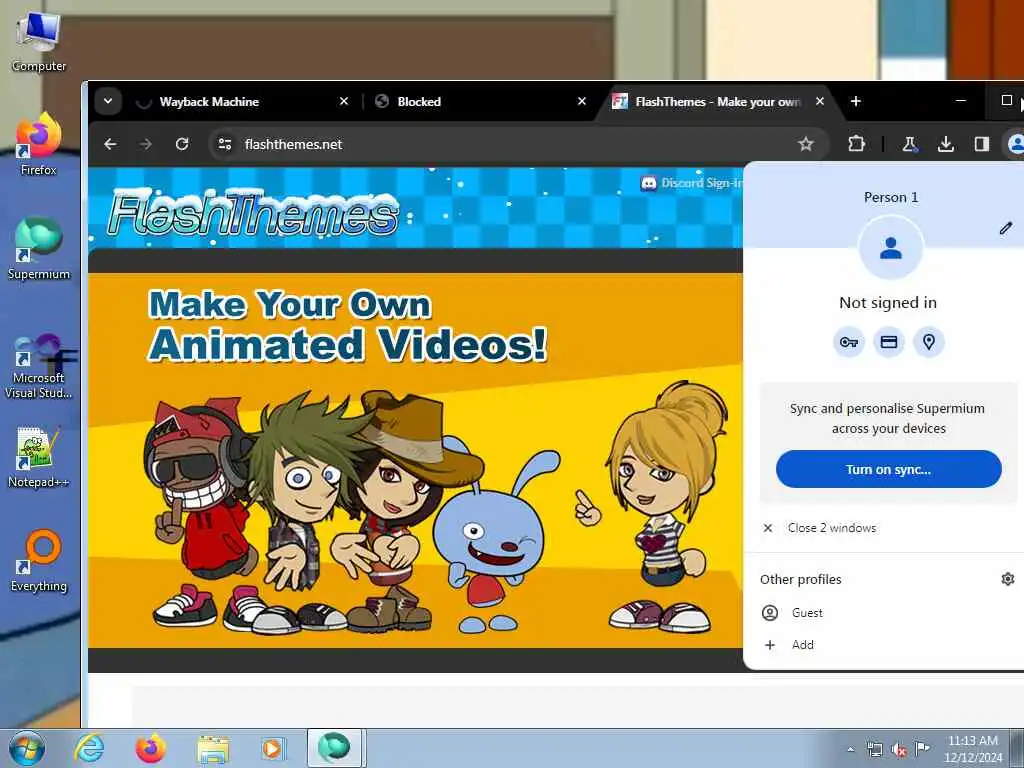Minimize the Supermium browser window
Viewport: 1024px width, 768px height.
pyautogui.click(x=961, y=101)
